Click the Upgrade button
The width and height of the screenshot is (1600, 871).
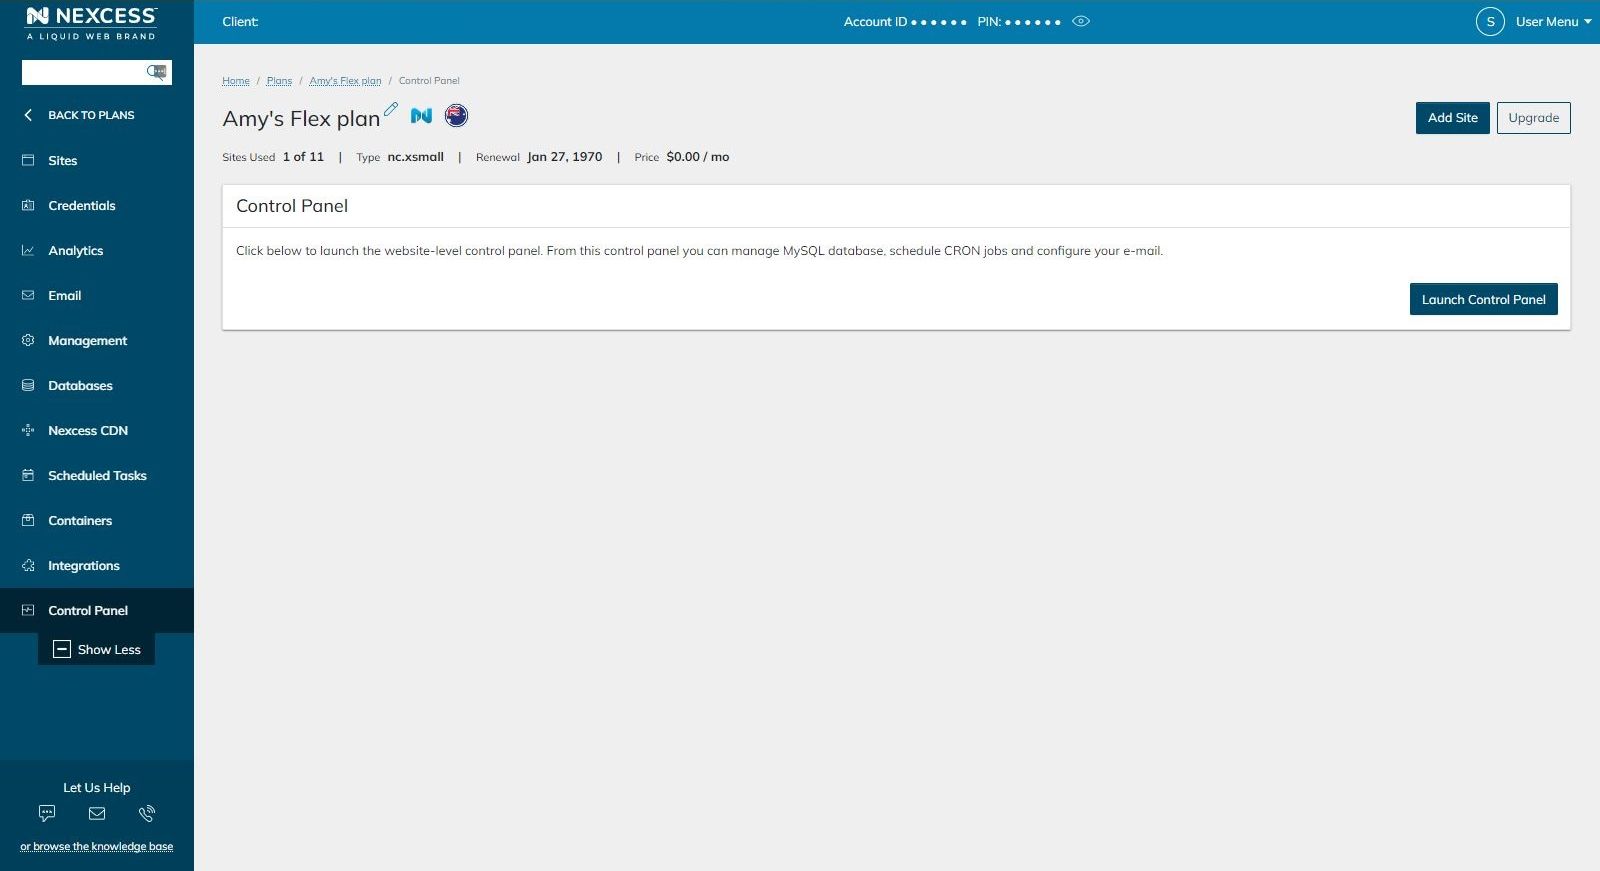pos(1534,118)
